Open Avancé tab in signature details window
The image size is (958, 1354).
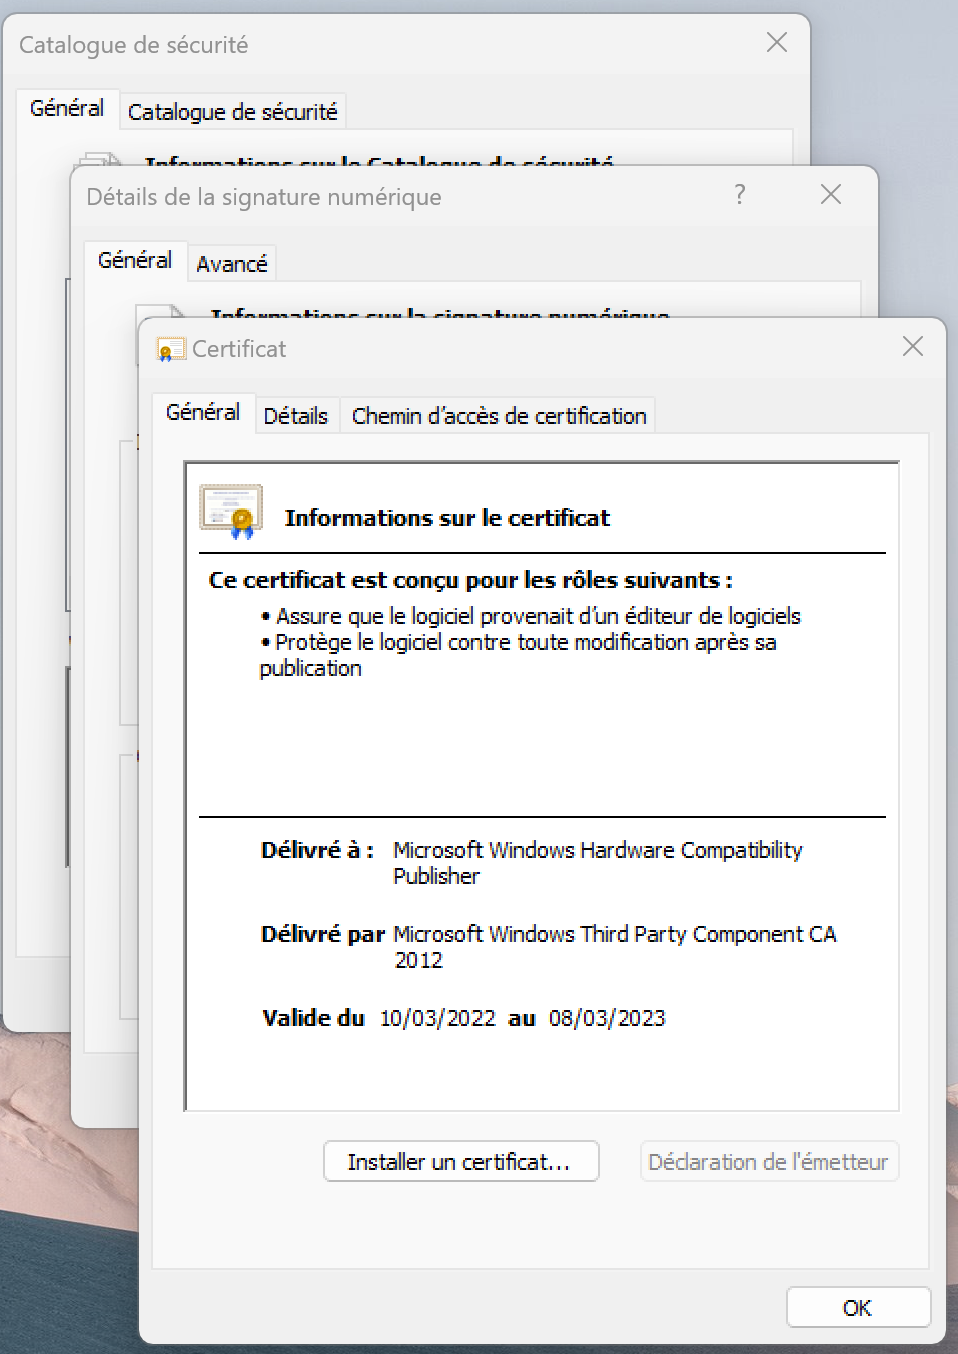coord(231,264)
